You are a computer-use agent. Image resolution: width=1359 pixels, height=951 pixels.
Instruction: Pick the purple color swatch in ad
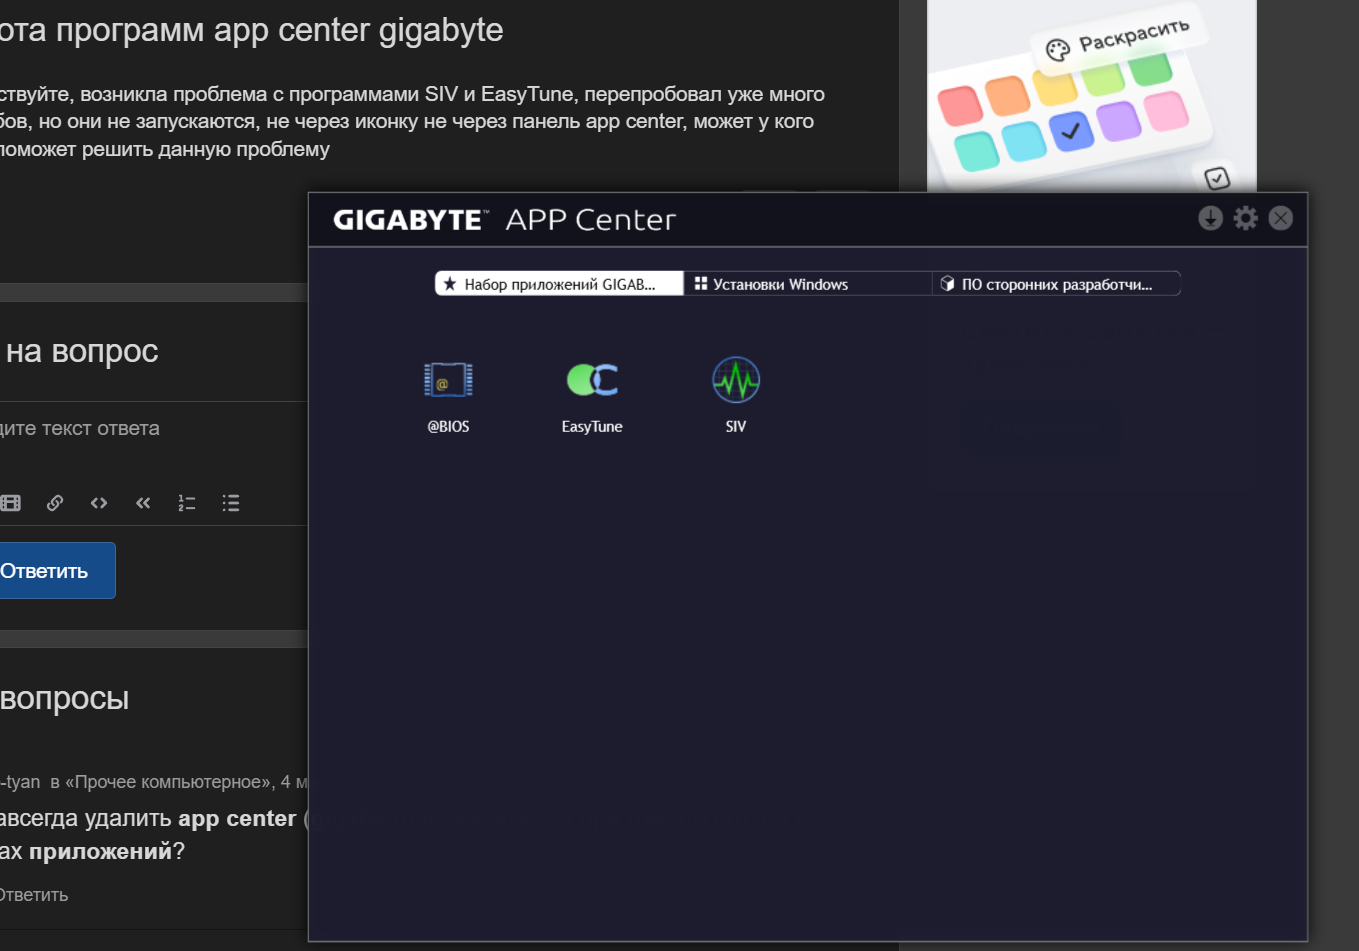point(1118,121)
